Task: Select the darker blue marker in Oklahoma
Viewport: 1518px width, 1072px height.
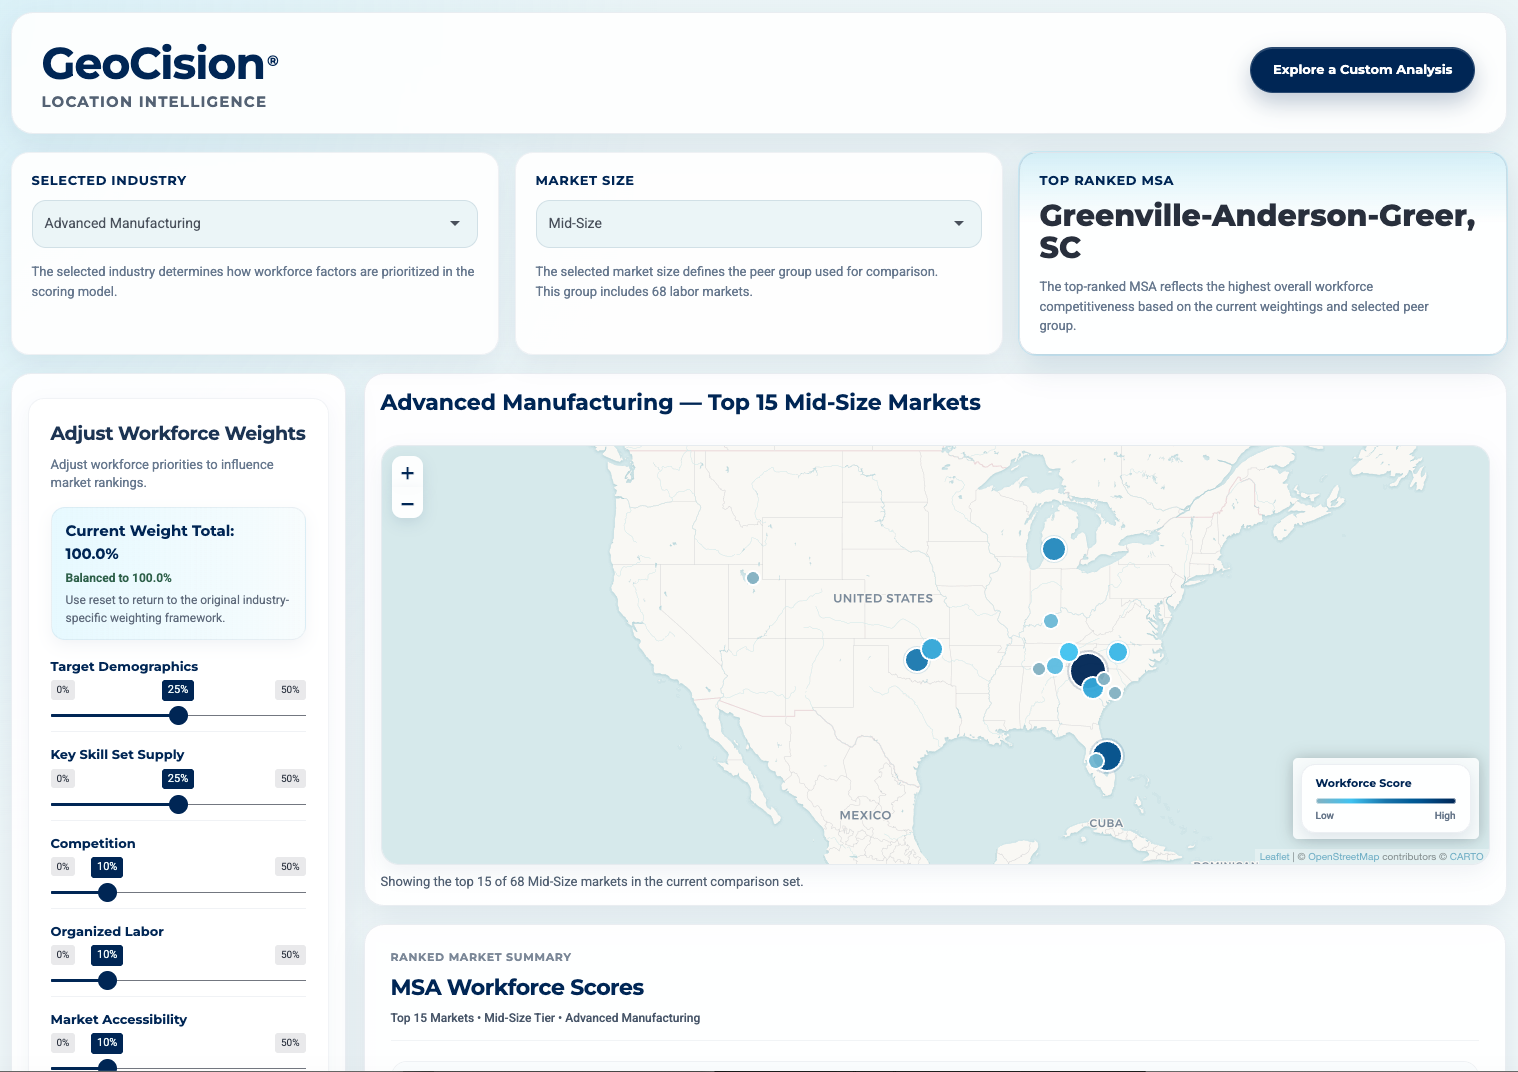Action: pyautogui.click(x=916, y=660)
